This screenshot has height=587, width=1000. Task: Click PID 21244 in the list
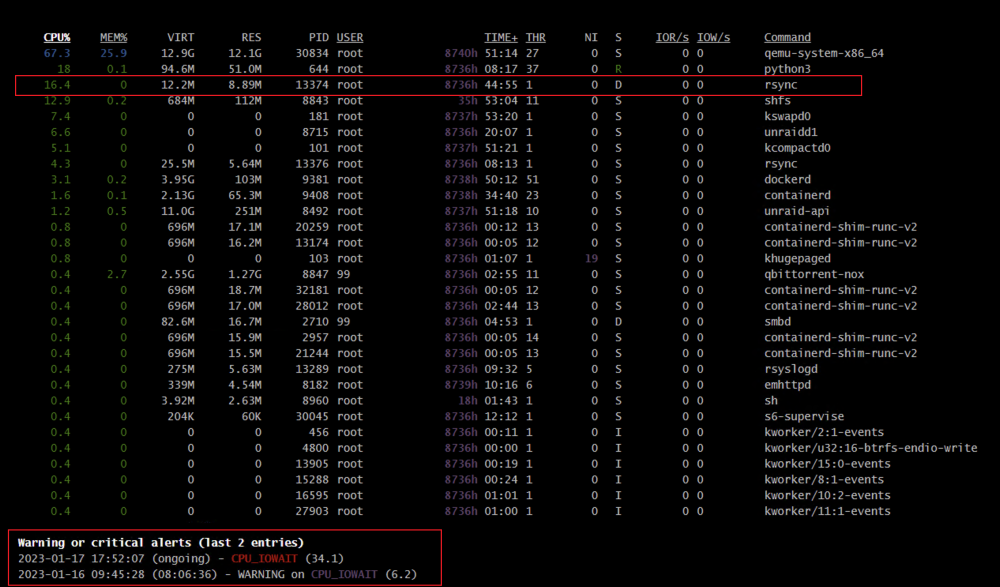(312, 353)
